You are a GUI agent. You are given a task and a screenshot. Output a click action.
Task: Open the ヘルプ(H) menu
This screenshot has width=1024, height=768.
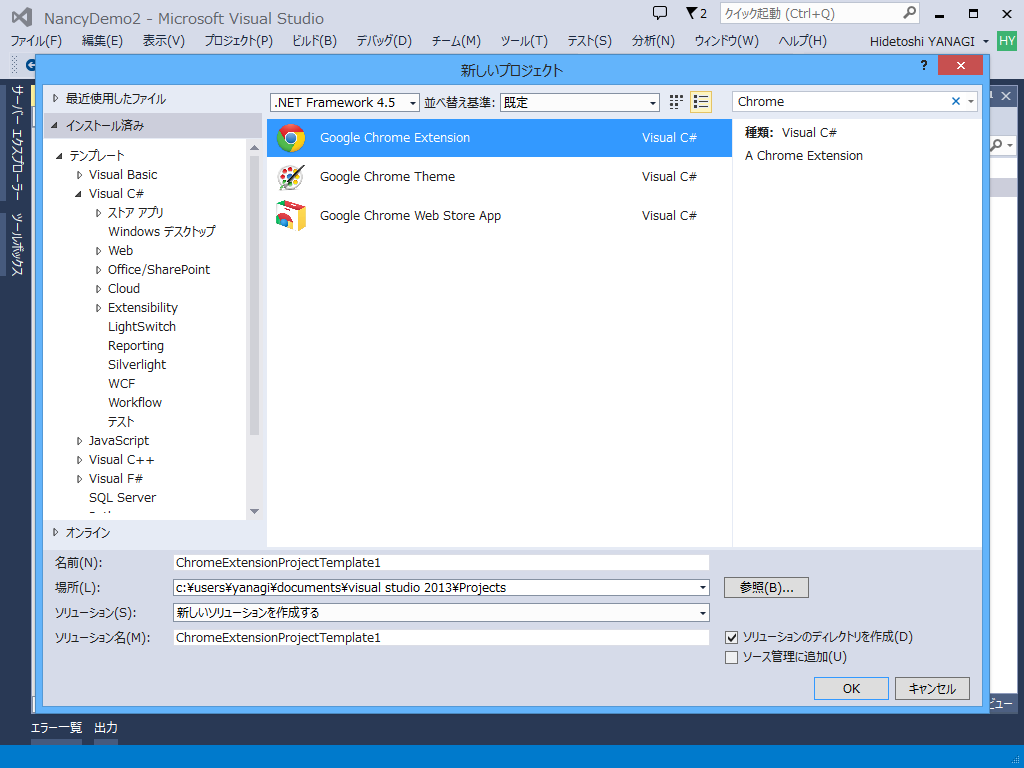tap(803, 41)
